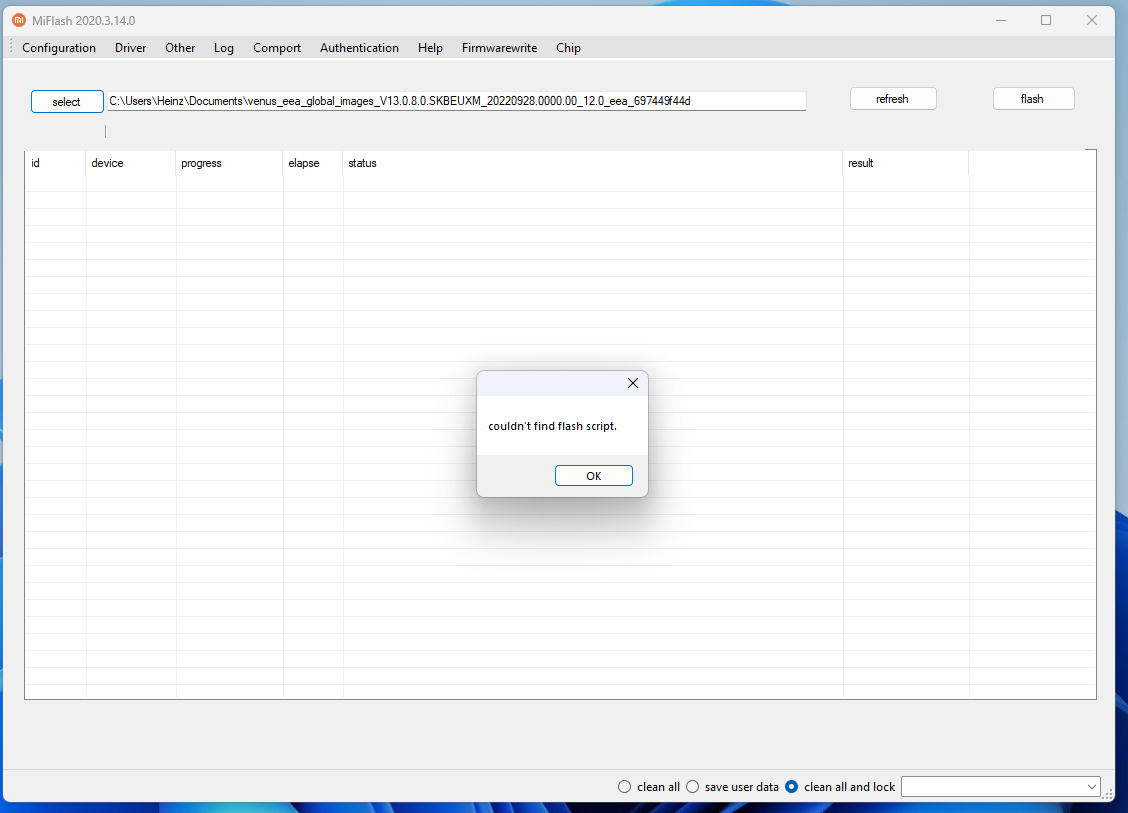This screenshot has height=813, width=1128.
Task: Open the Configuration menu
Action: pos(59,48)
